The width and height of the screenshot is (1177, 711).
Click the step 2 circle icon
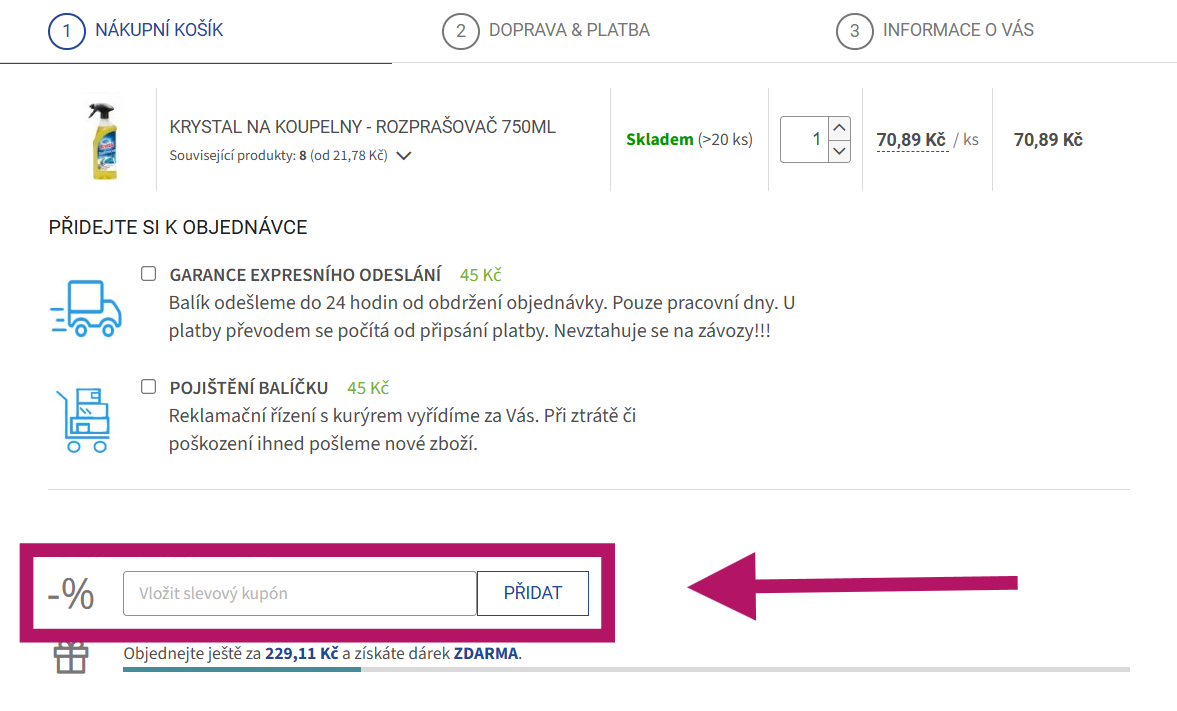click(460, 31)
